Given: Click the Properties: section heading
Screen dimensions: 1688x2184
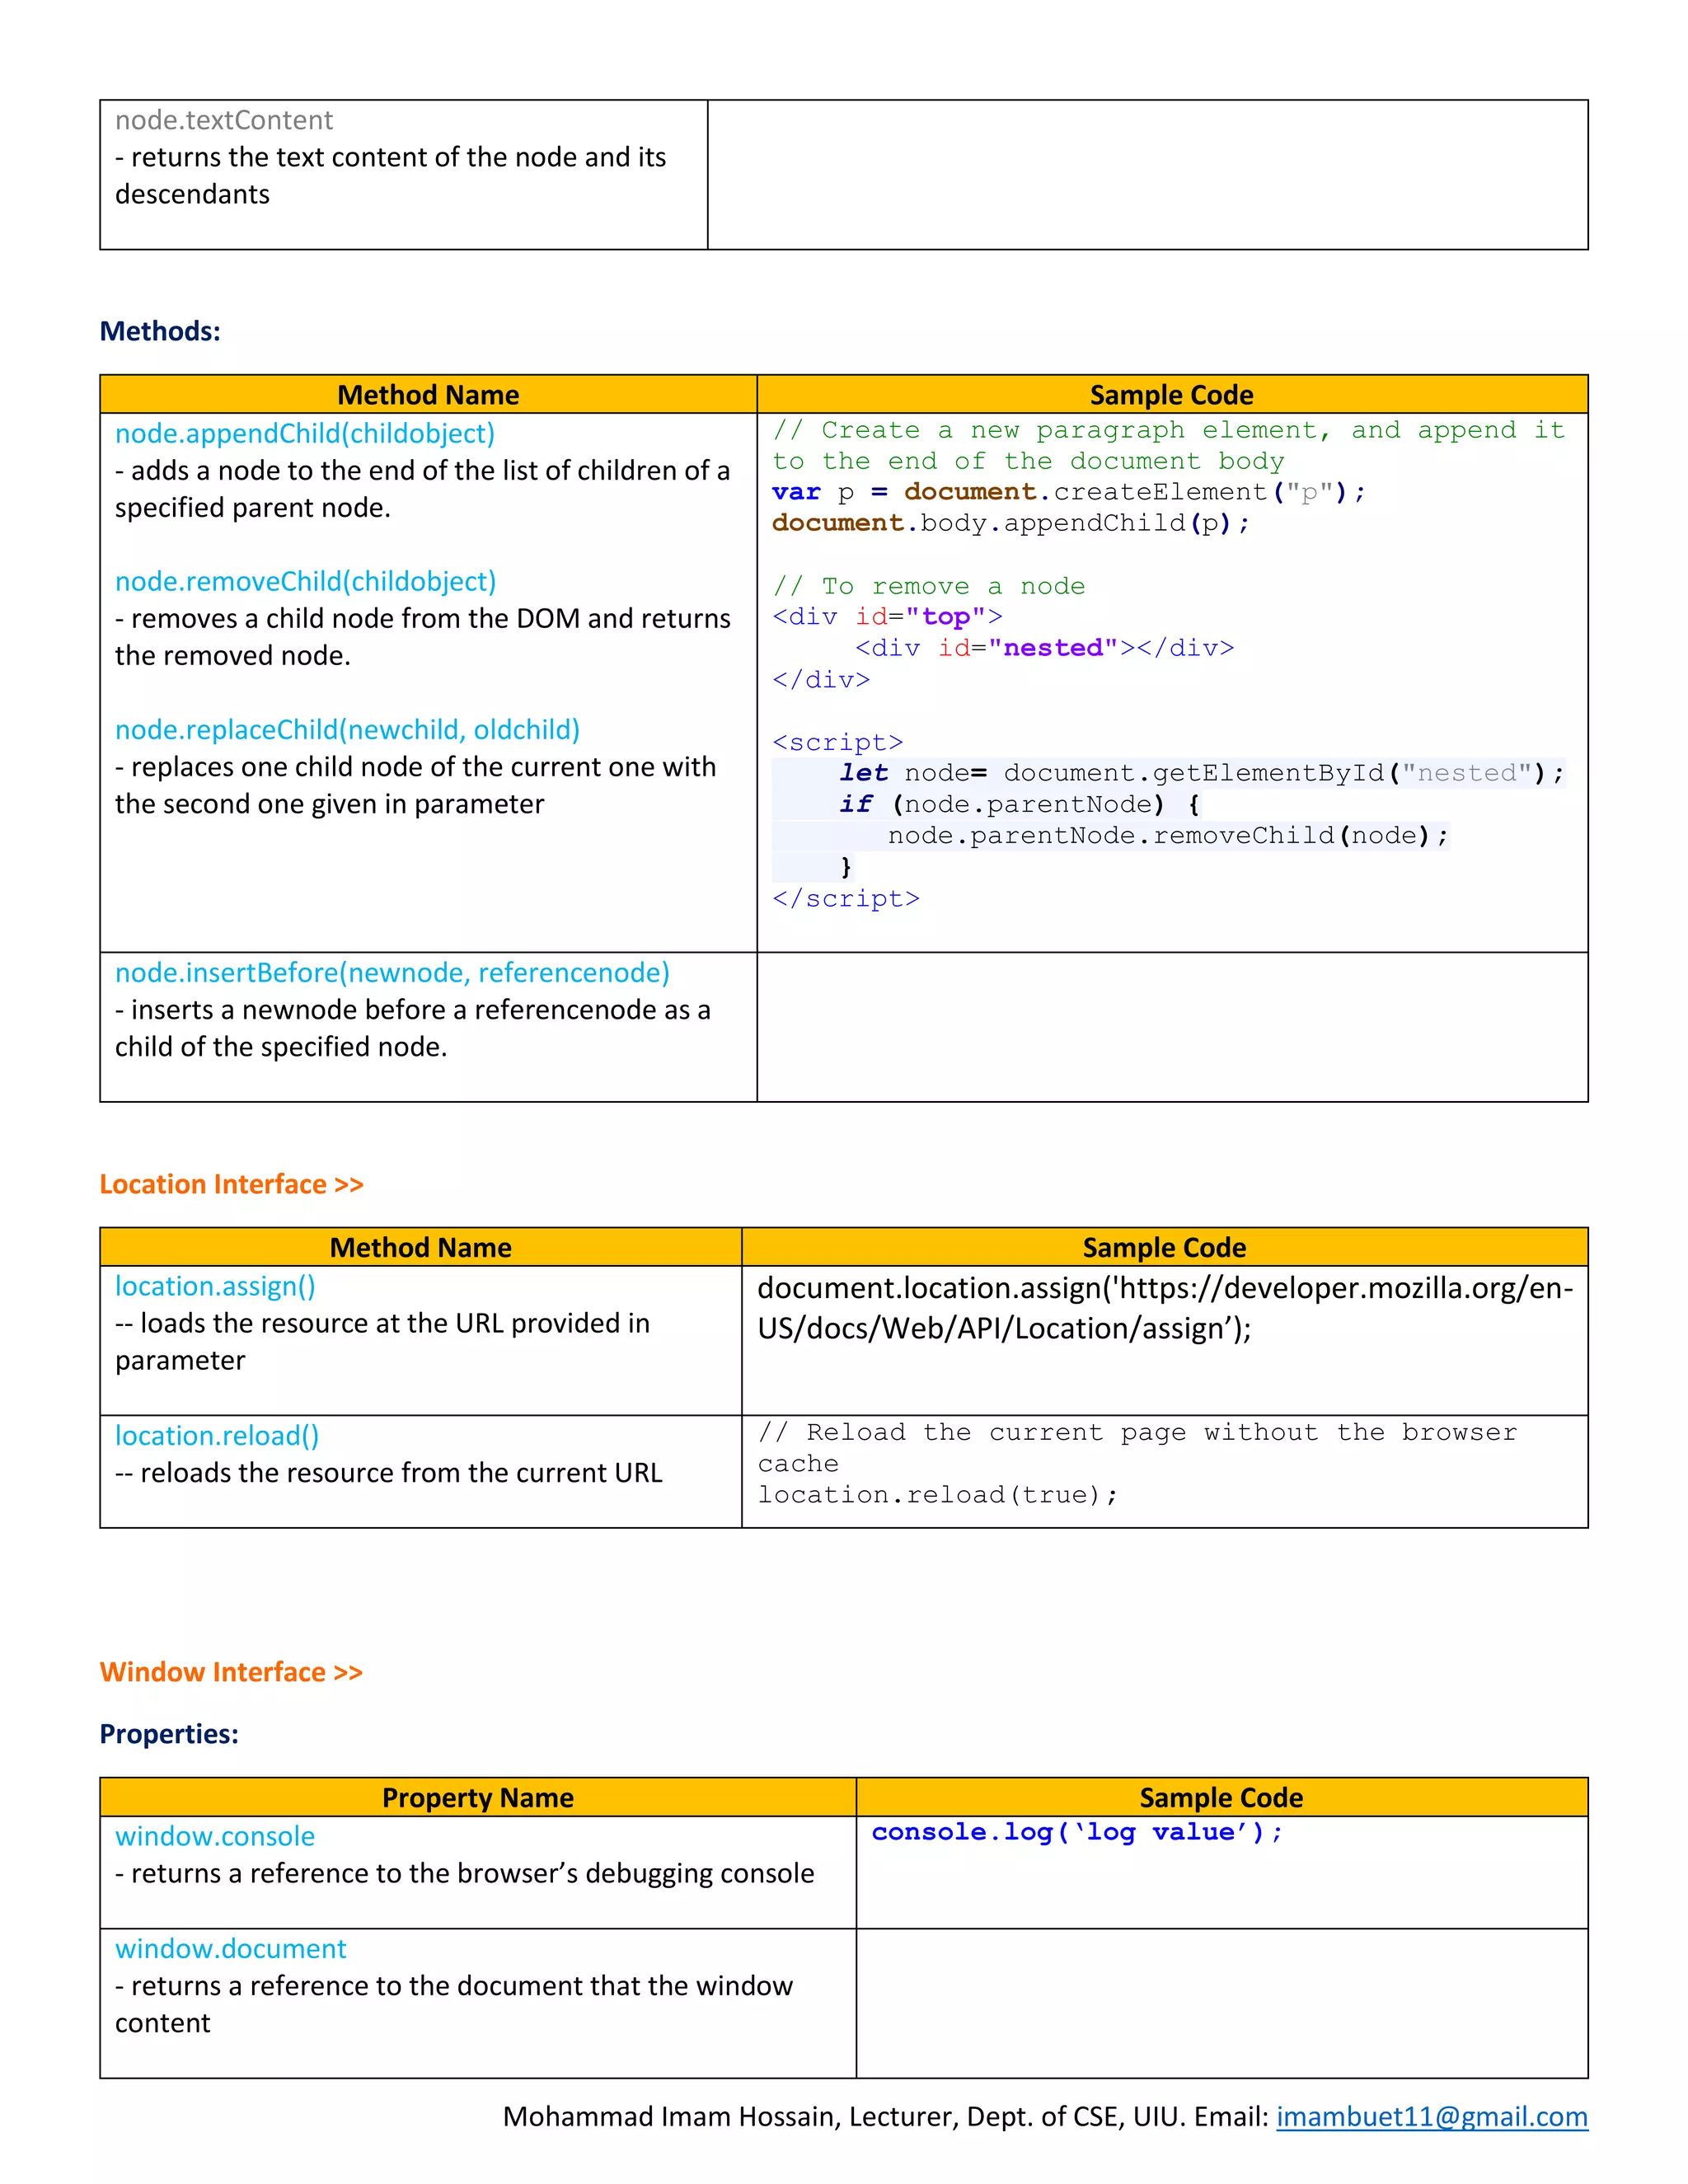Looking at the screenshot, I should click(x=169, y=1734).
